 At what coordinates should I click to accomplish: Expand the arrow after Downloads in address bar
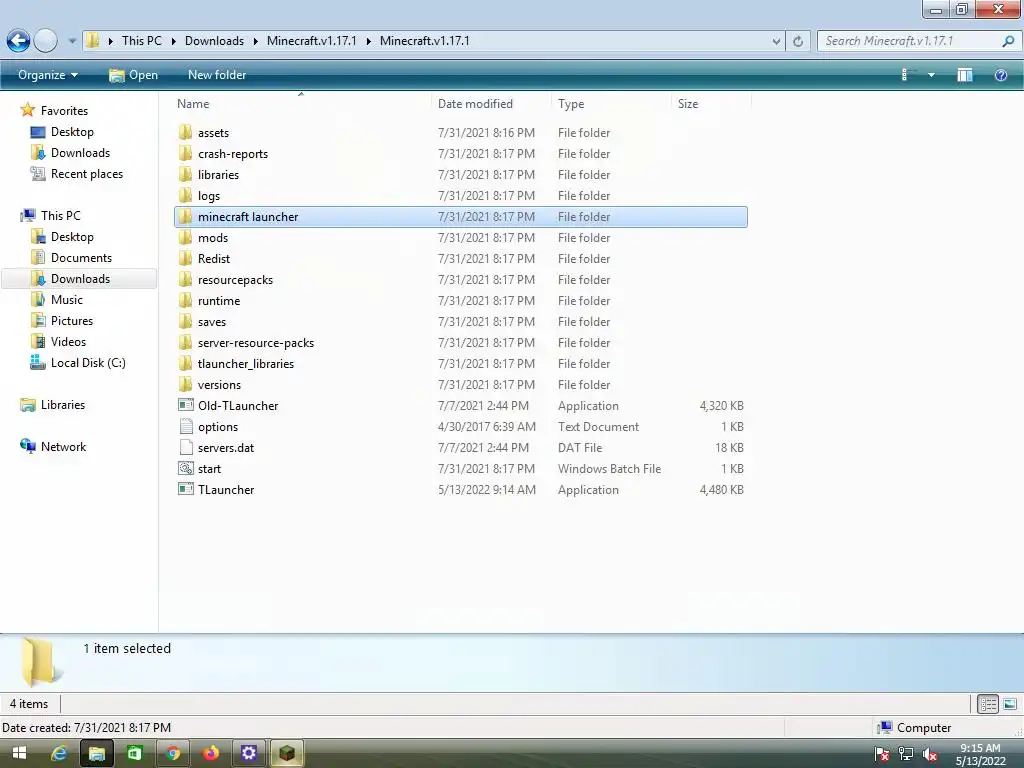255,41
